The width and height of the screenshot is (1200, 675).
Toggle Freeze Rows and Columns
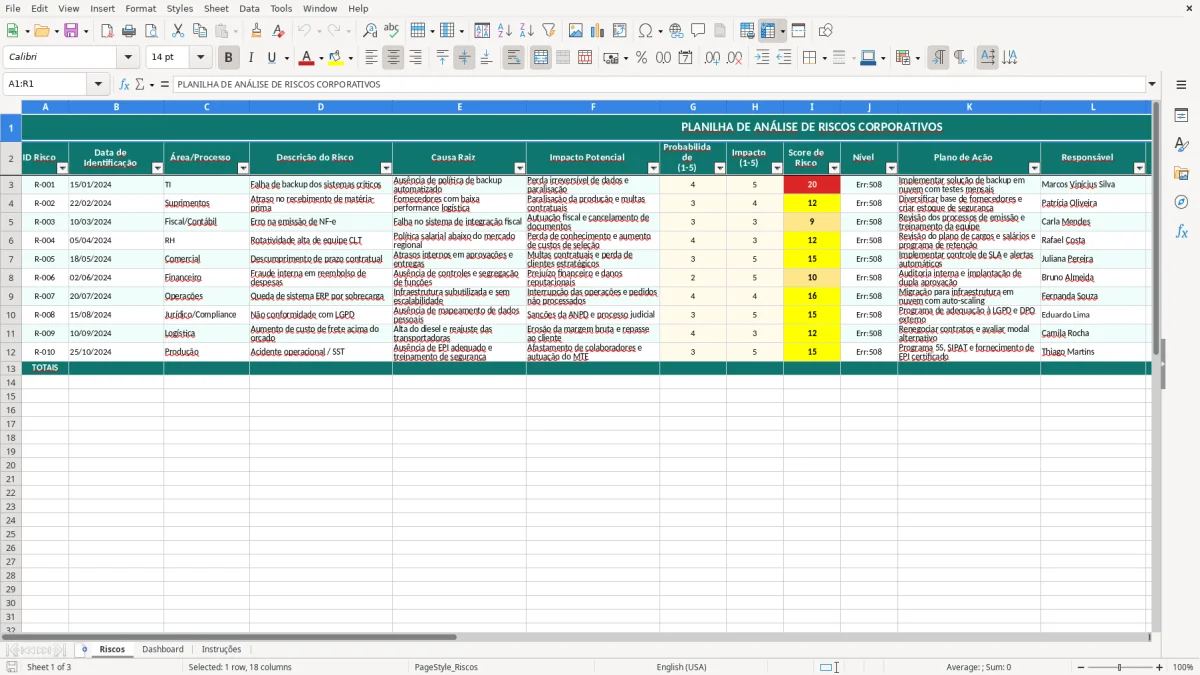click(768, 31)
